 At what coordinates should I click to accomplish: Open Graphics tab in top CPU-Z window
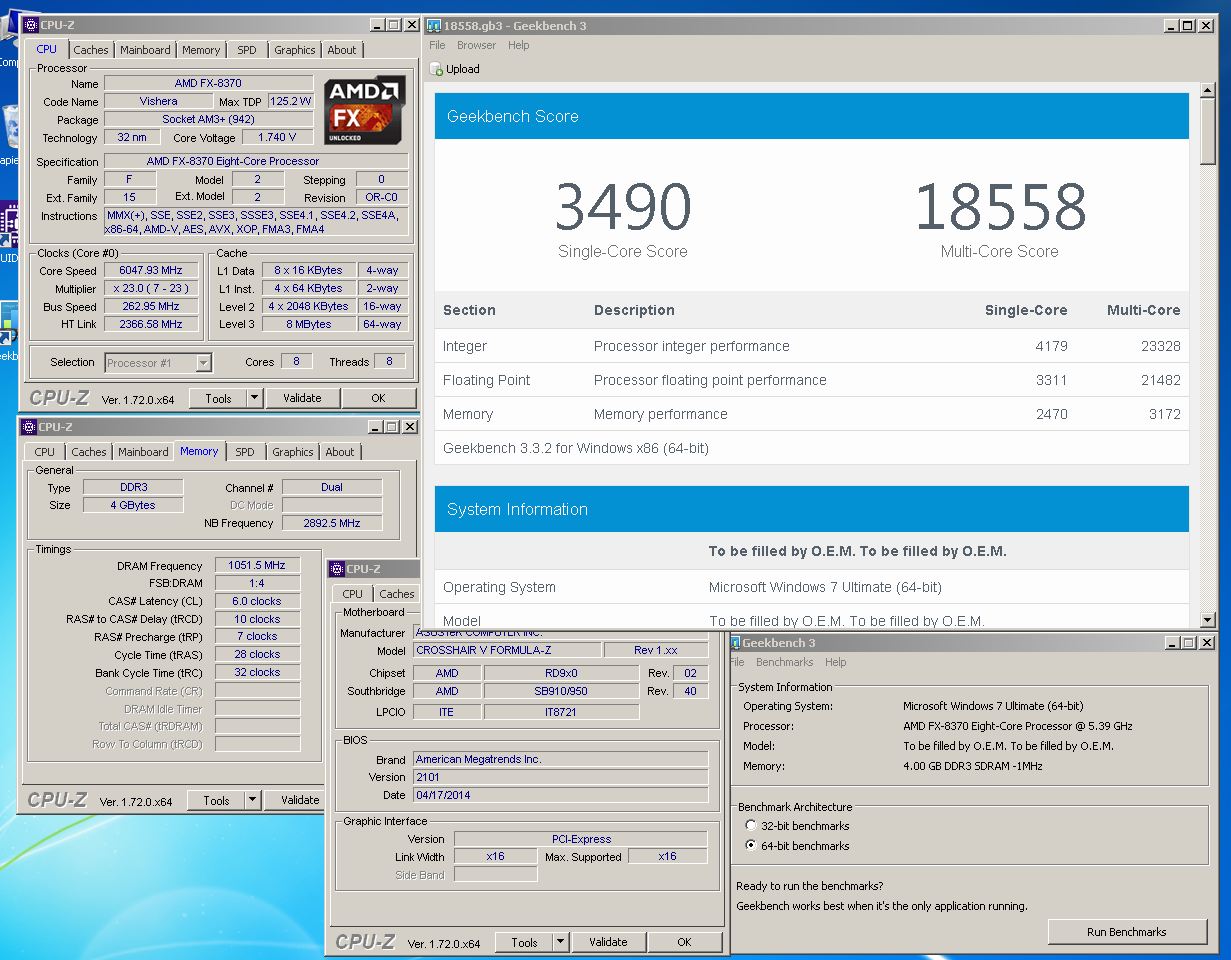pos(295,50)
